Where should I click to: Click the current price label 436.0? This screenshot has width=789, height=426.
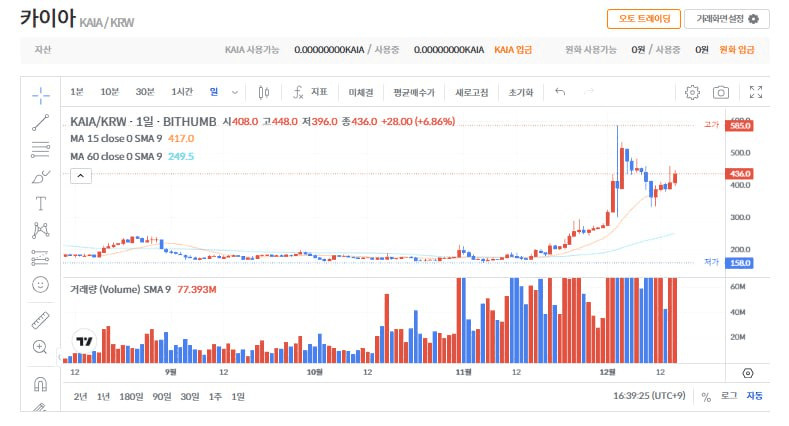(739, 174)
